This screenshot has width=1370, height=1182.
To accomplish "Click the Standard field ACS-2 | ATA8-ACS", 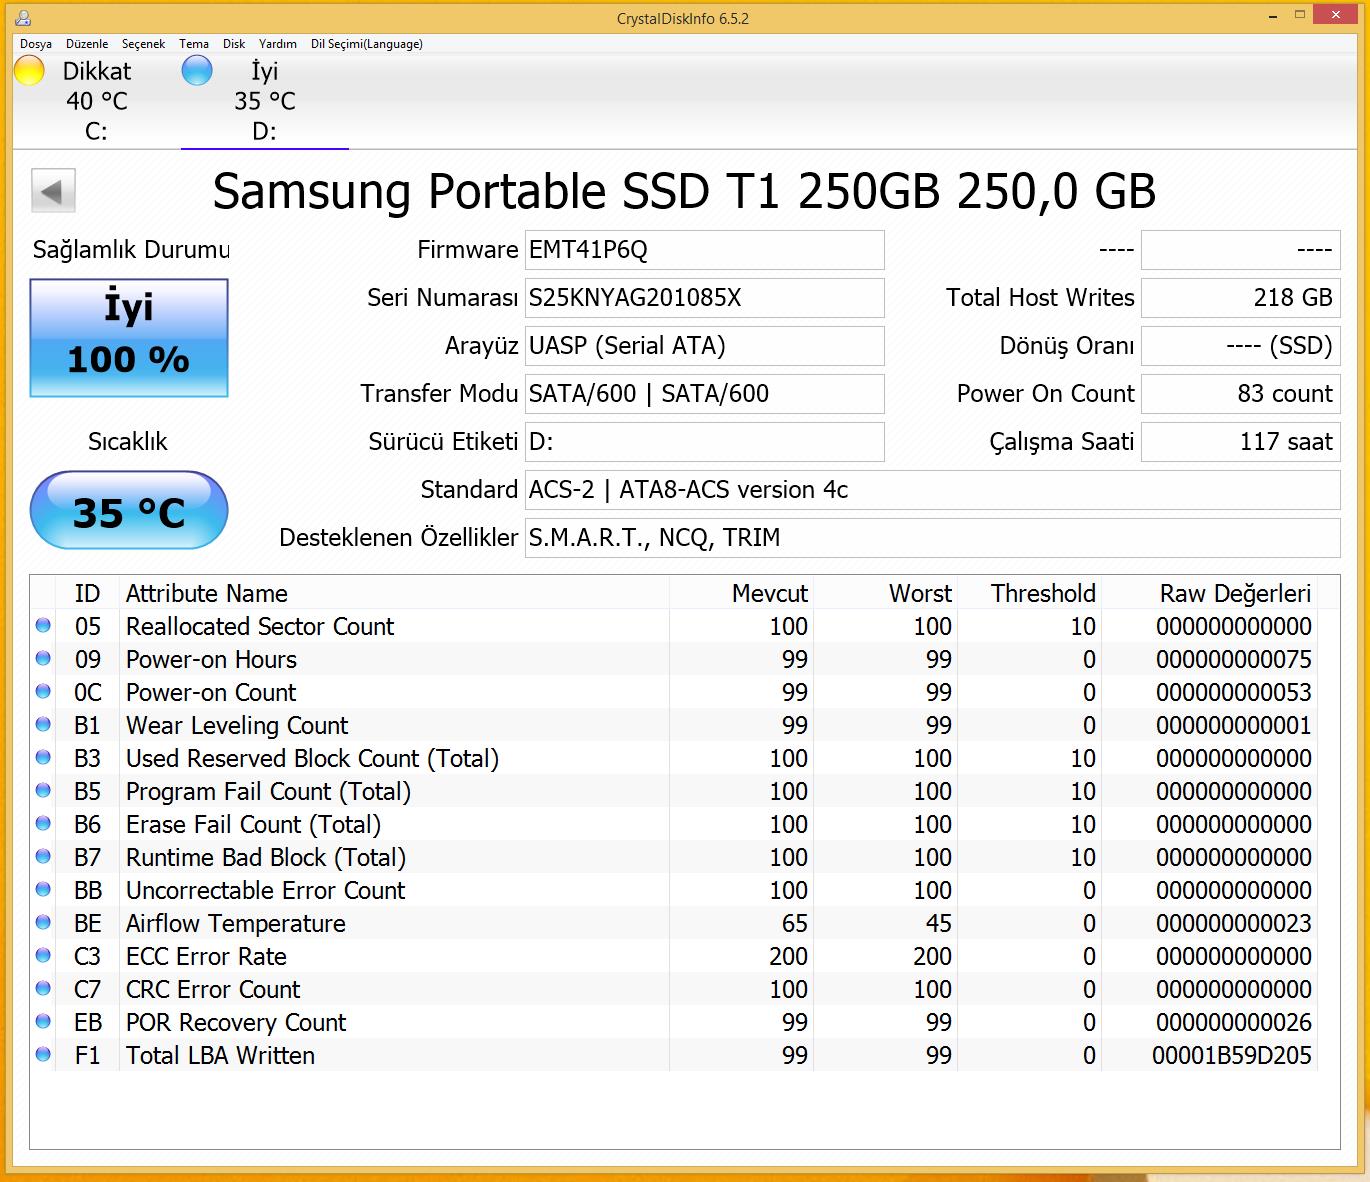I will coord(932,490).
